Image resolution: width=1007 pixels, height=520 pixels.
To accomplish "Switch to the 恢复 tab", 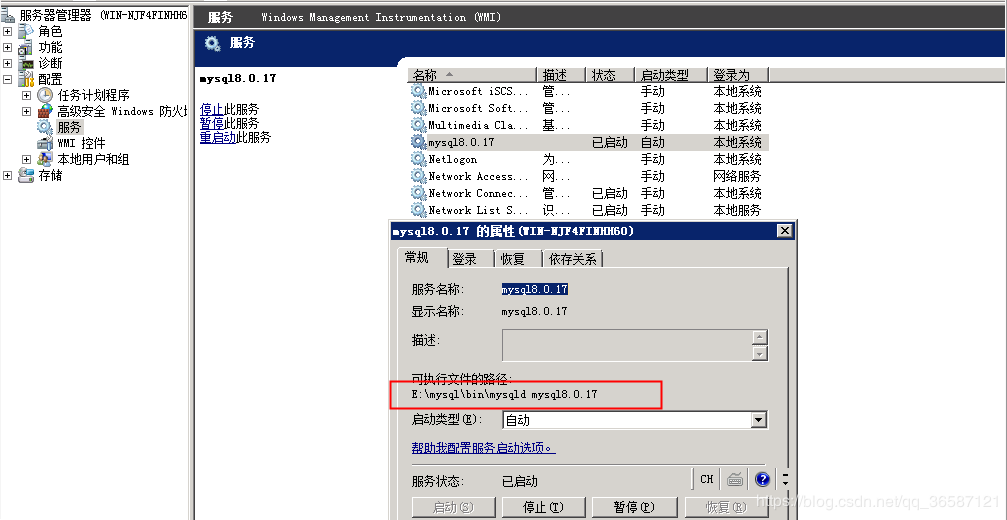I will [518, 259].
